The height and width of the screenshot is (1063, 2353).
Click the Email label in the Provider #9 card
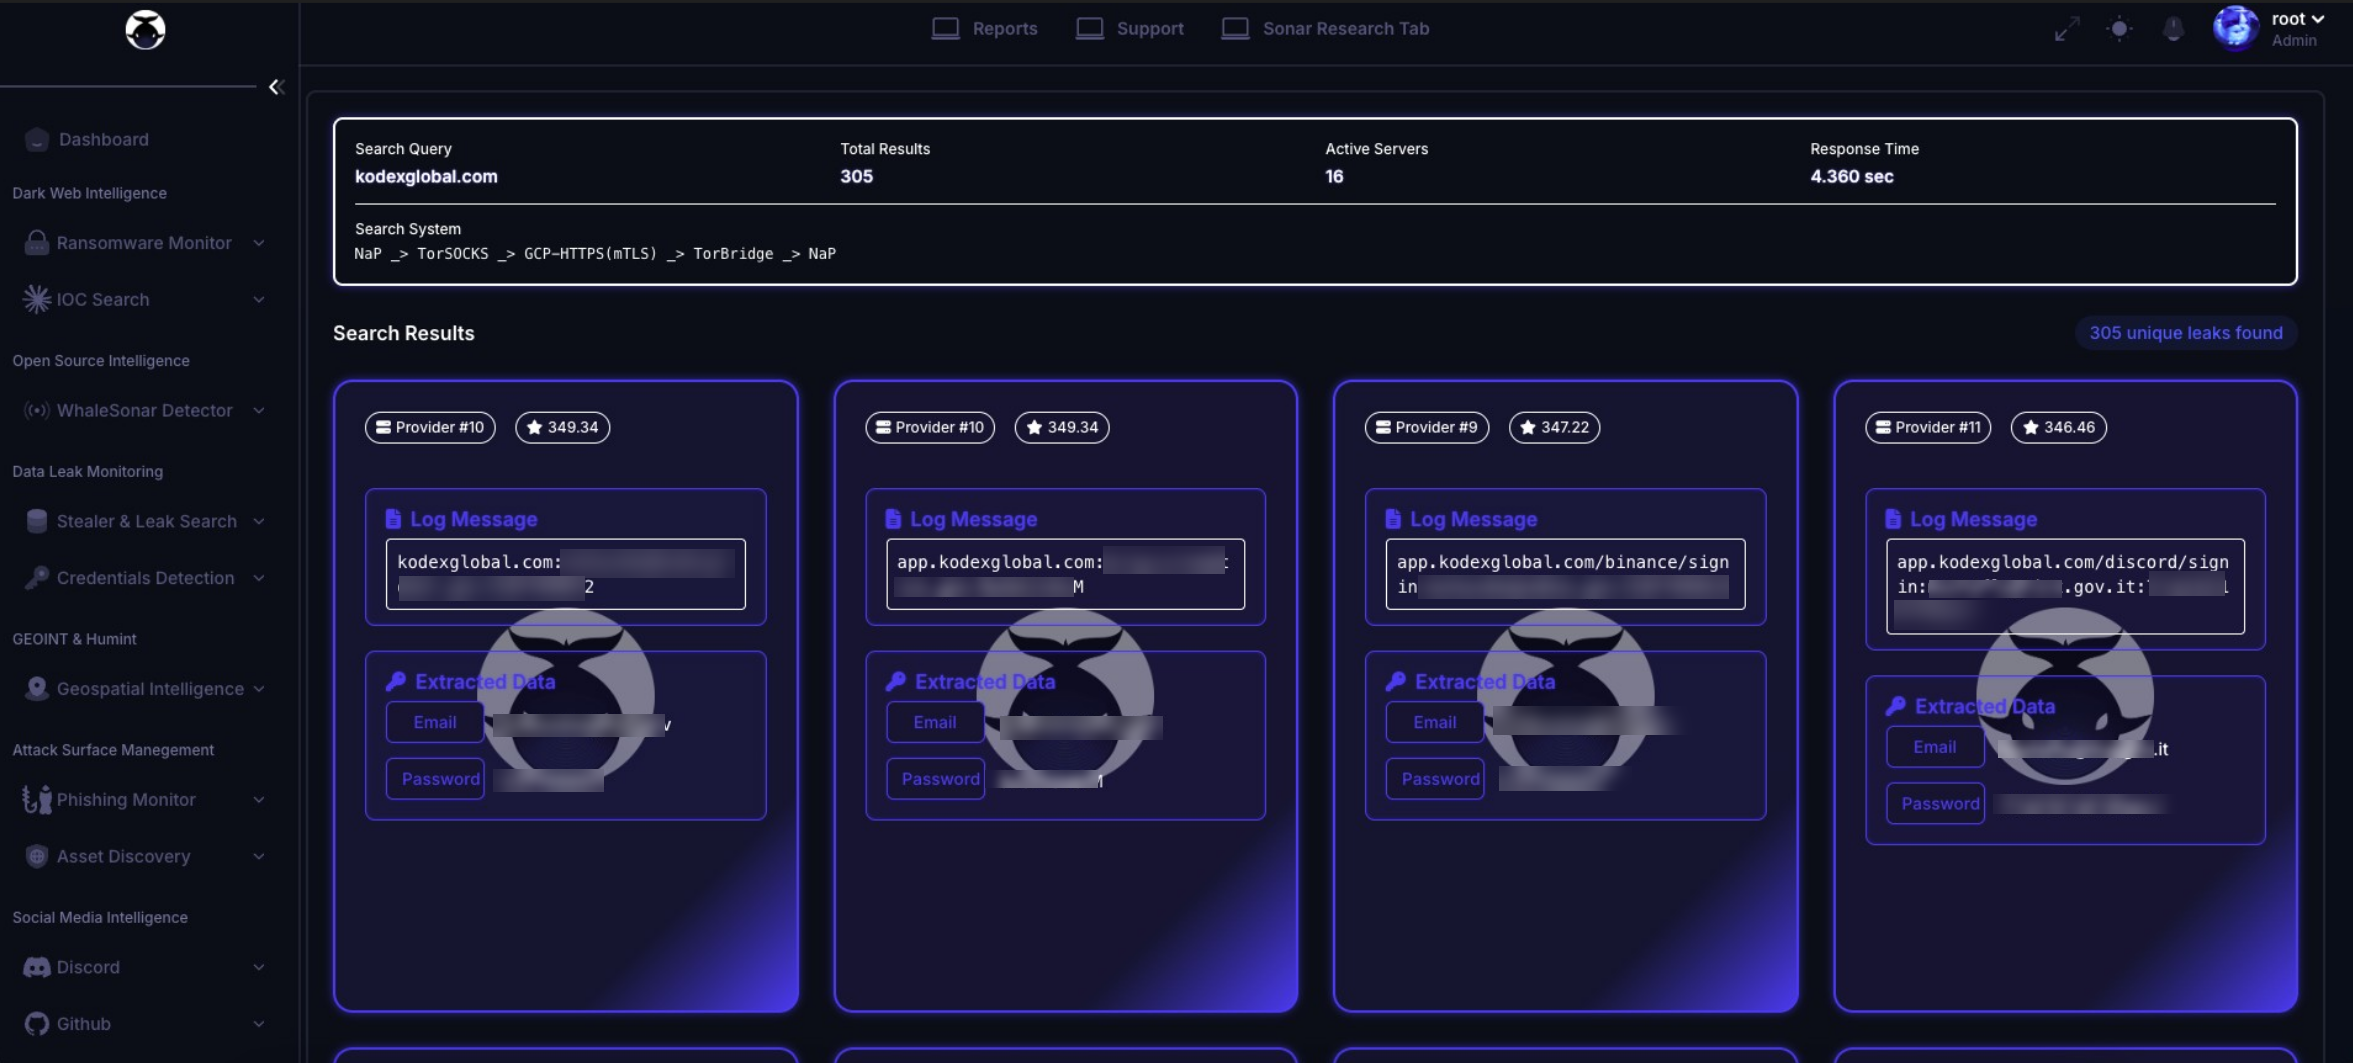[x=1435, y=722]
